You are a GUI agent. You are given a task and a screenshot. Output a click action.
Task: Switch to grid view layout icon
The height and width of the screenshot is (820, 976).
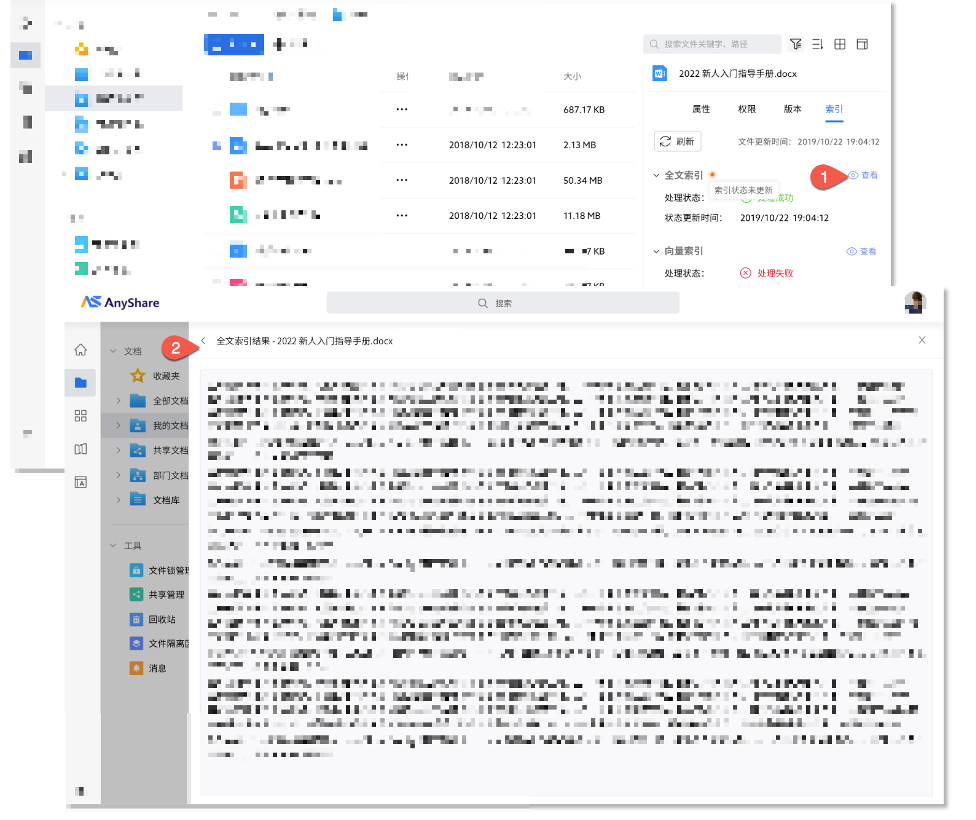840,44
